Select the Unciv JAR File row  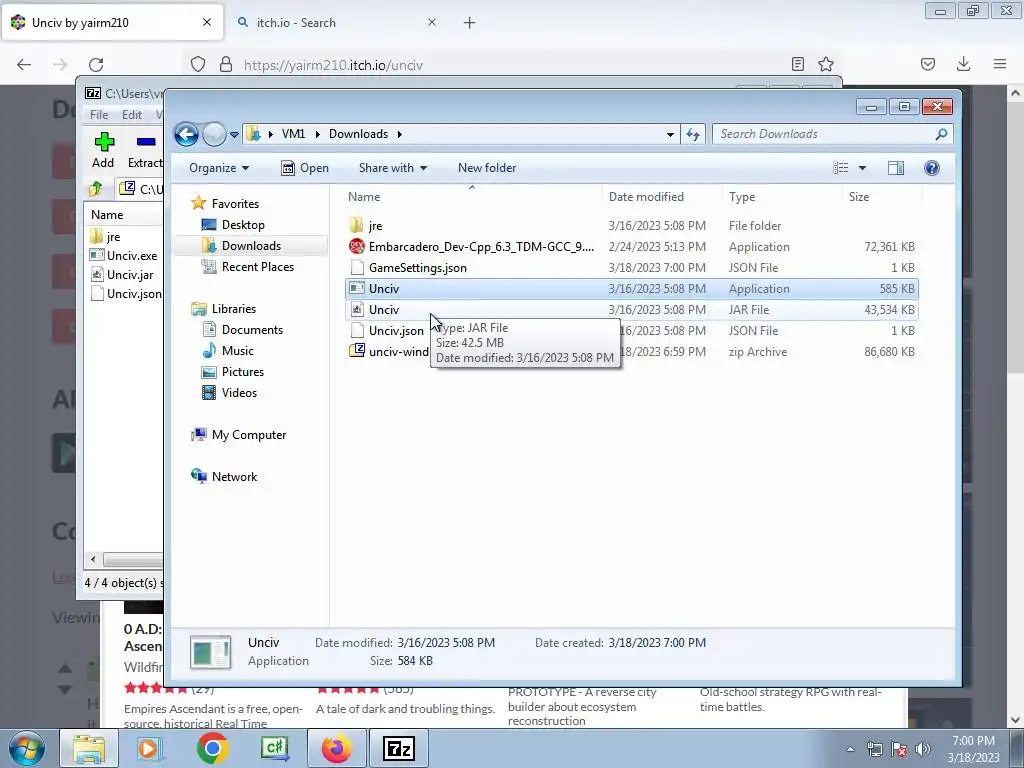[632, 310]
